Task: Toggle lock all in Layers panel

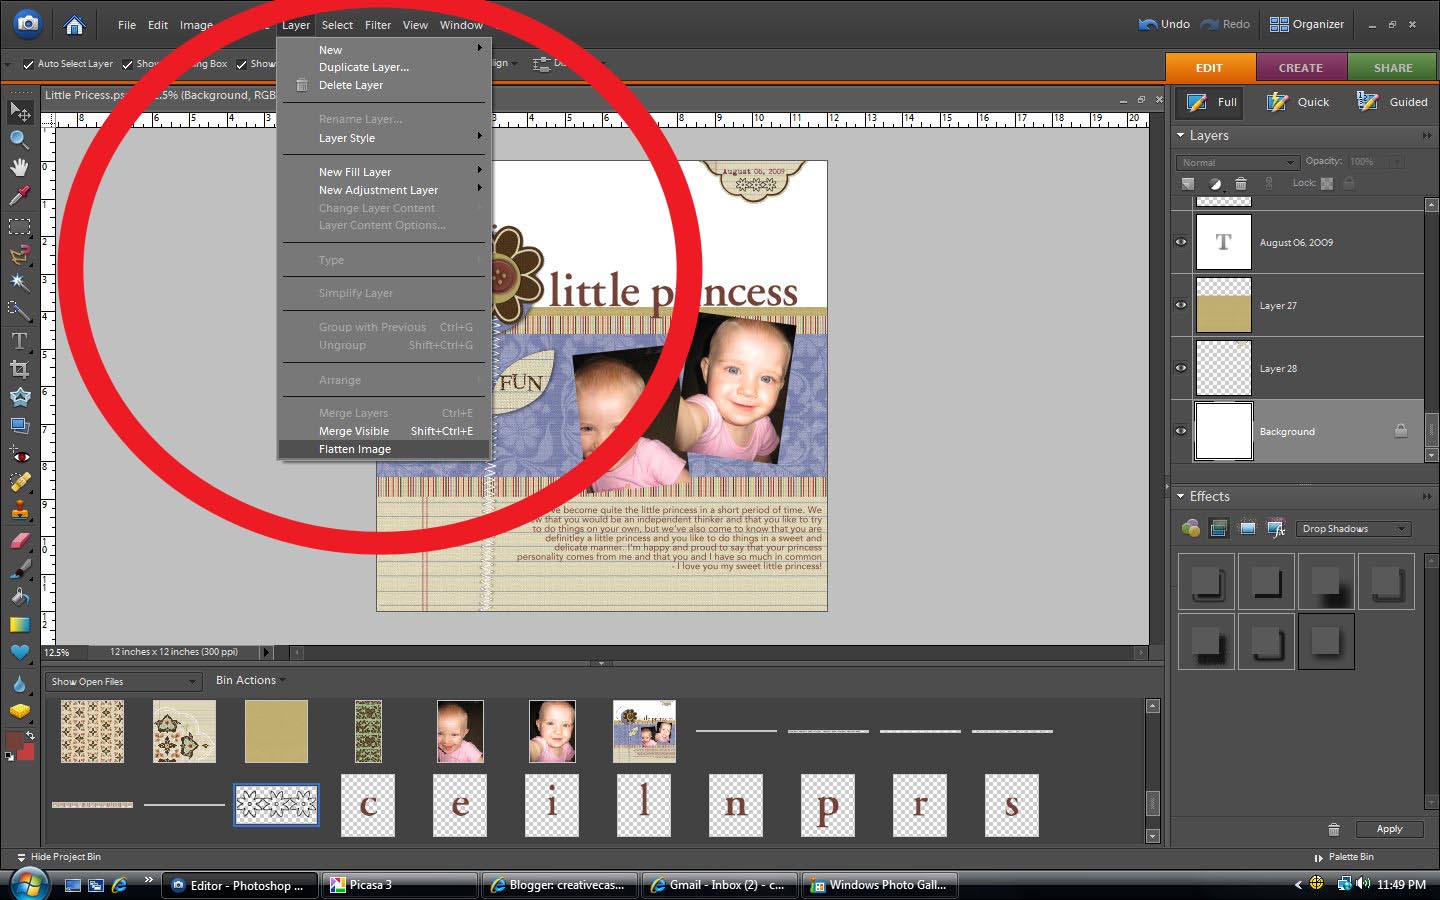Action: point(1348,183)
